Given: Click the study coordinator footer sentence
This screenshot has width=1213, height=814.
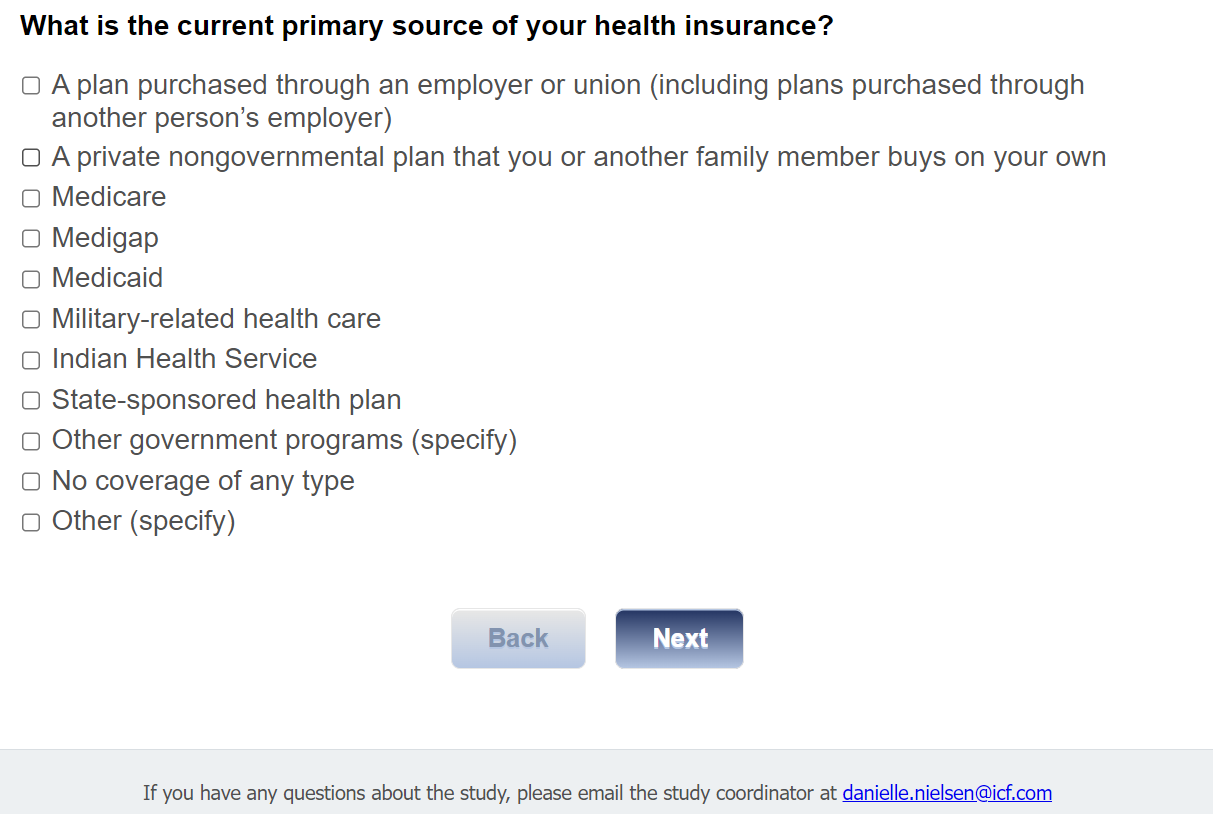Looking at the screenshot, I should (490, 793).
